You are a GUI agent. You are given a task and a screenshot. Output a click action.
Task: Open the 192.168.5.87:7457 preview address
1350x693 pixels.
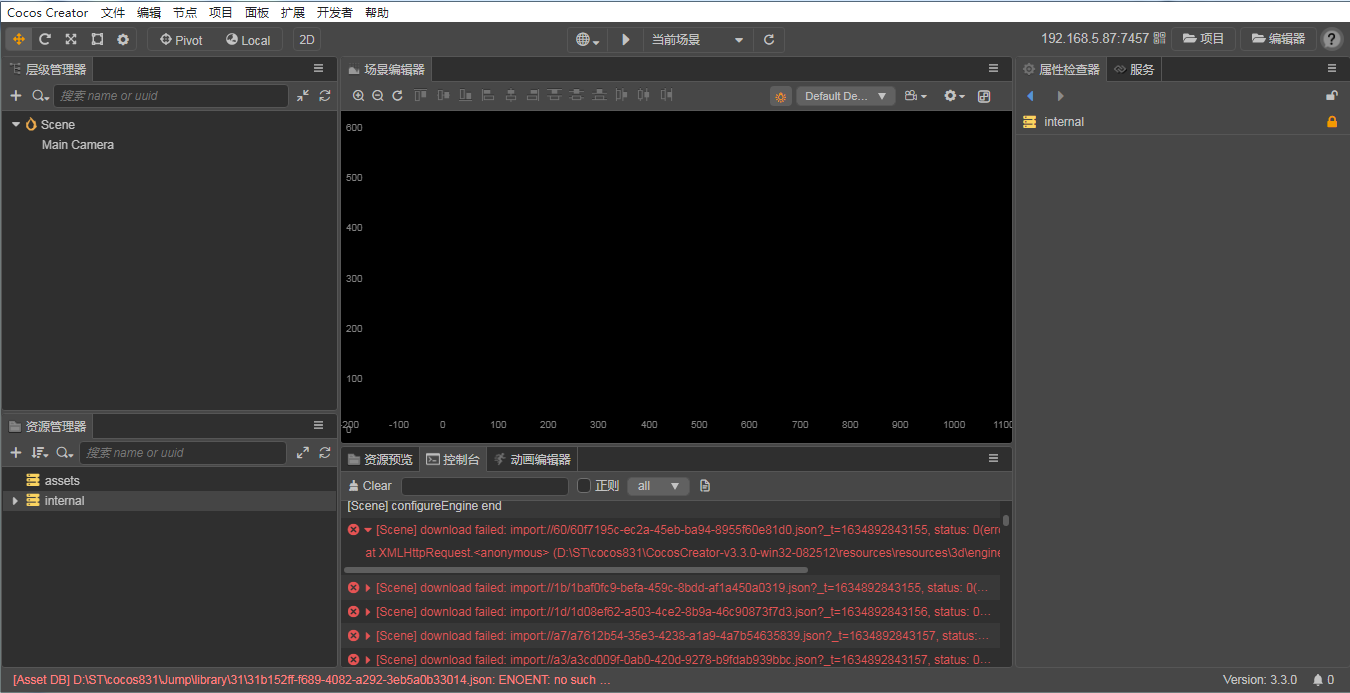(x=1095, y=39)
